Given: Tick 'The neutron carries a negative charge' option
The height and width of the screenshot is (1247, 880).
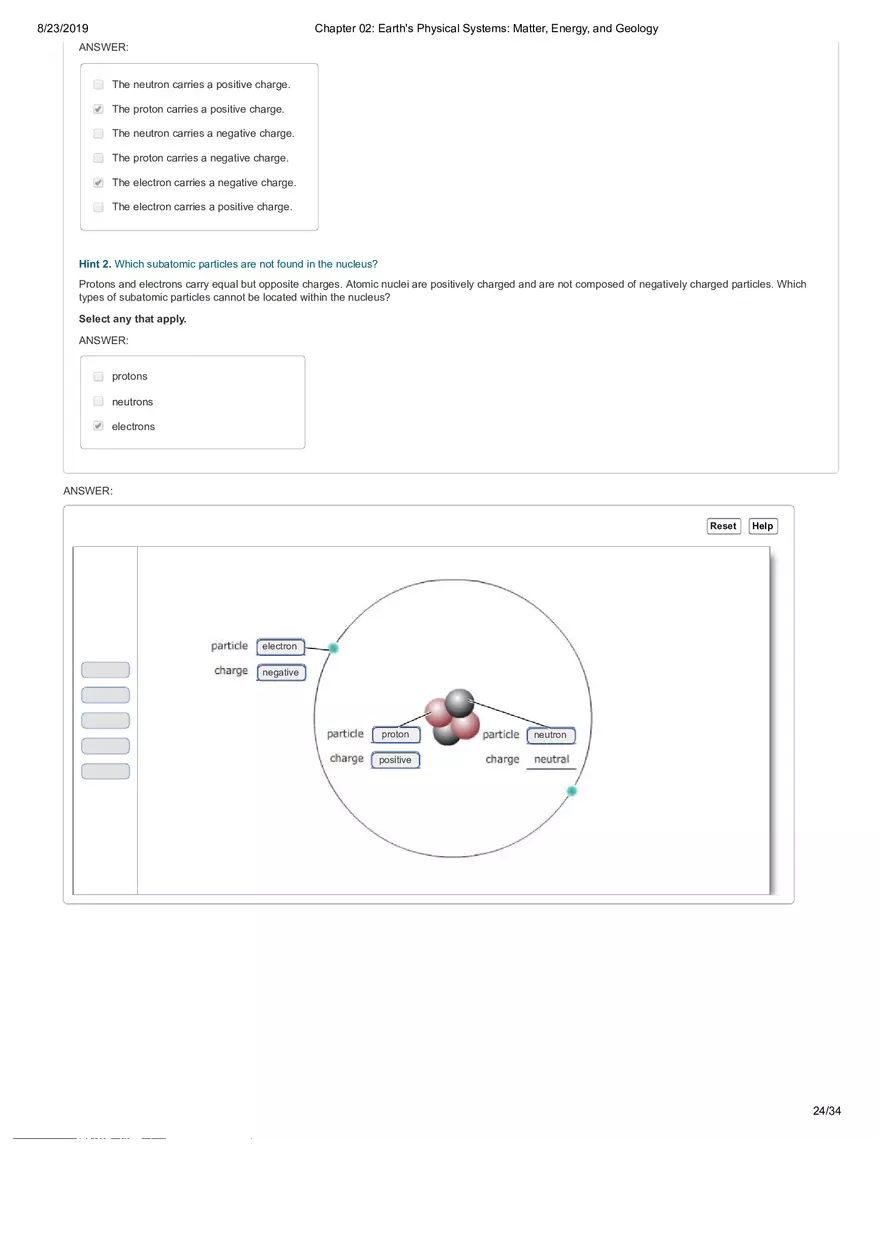Looking at the screenshot, I should (98, 133).
